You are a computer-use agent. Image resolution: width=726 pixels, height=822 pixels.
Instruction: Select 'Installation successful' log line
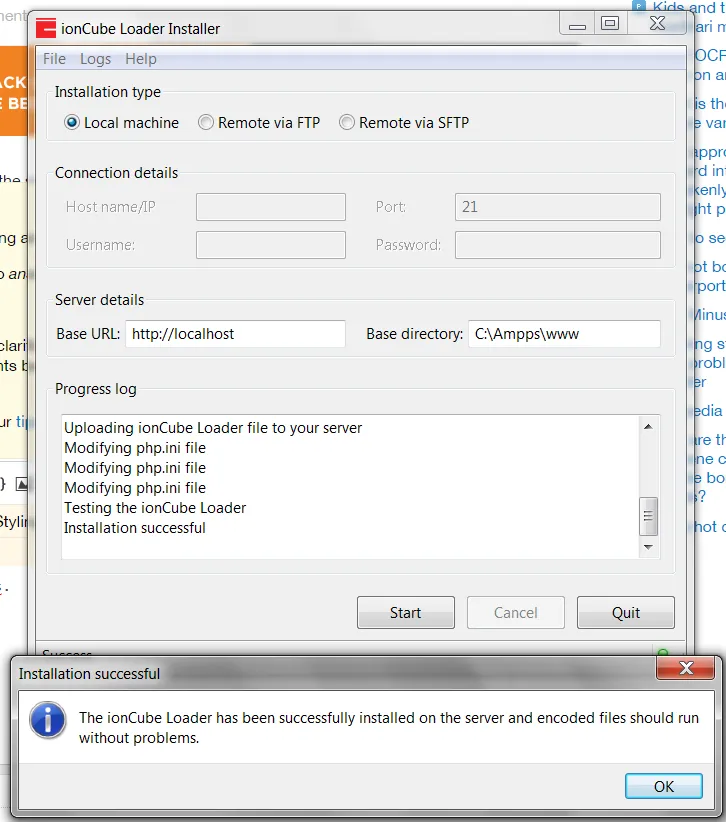click(x=135, y=528)
